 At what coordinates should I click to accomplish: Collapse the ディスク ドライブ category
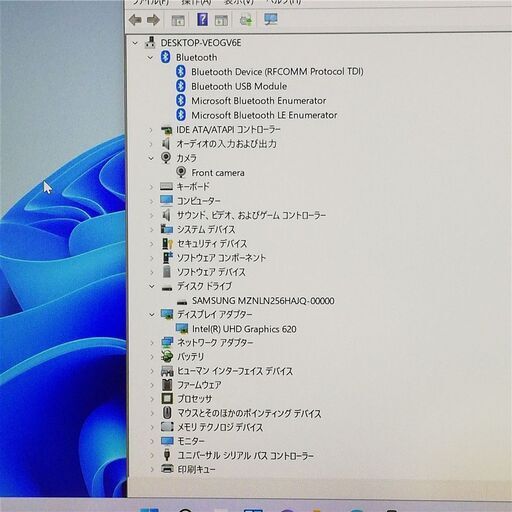coord(152,286)
